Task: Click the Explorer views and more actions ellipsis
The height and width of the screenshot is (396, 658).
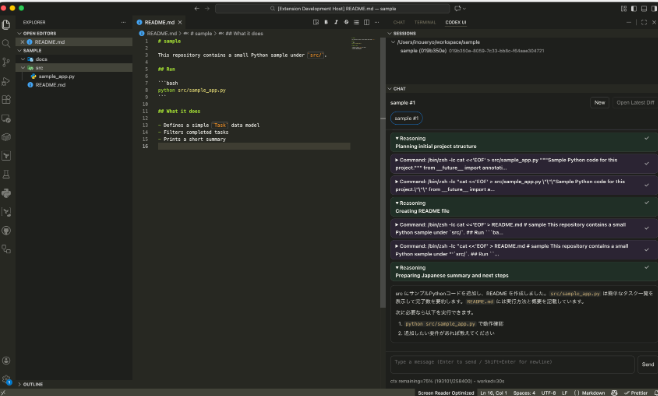Action: (x=123, y=22)
